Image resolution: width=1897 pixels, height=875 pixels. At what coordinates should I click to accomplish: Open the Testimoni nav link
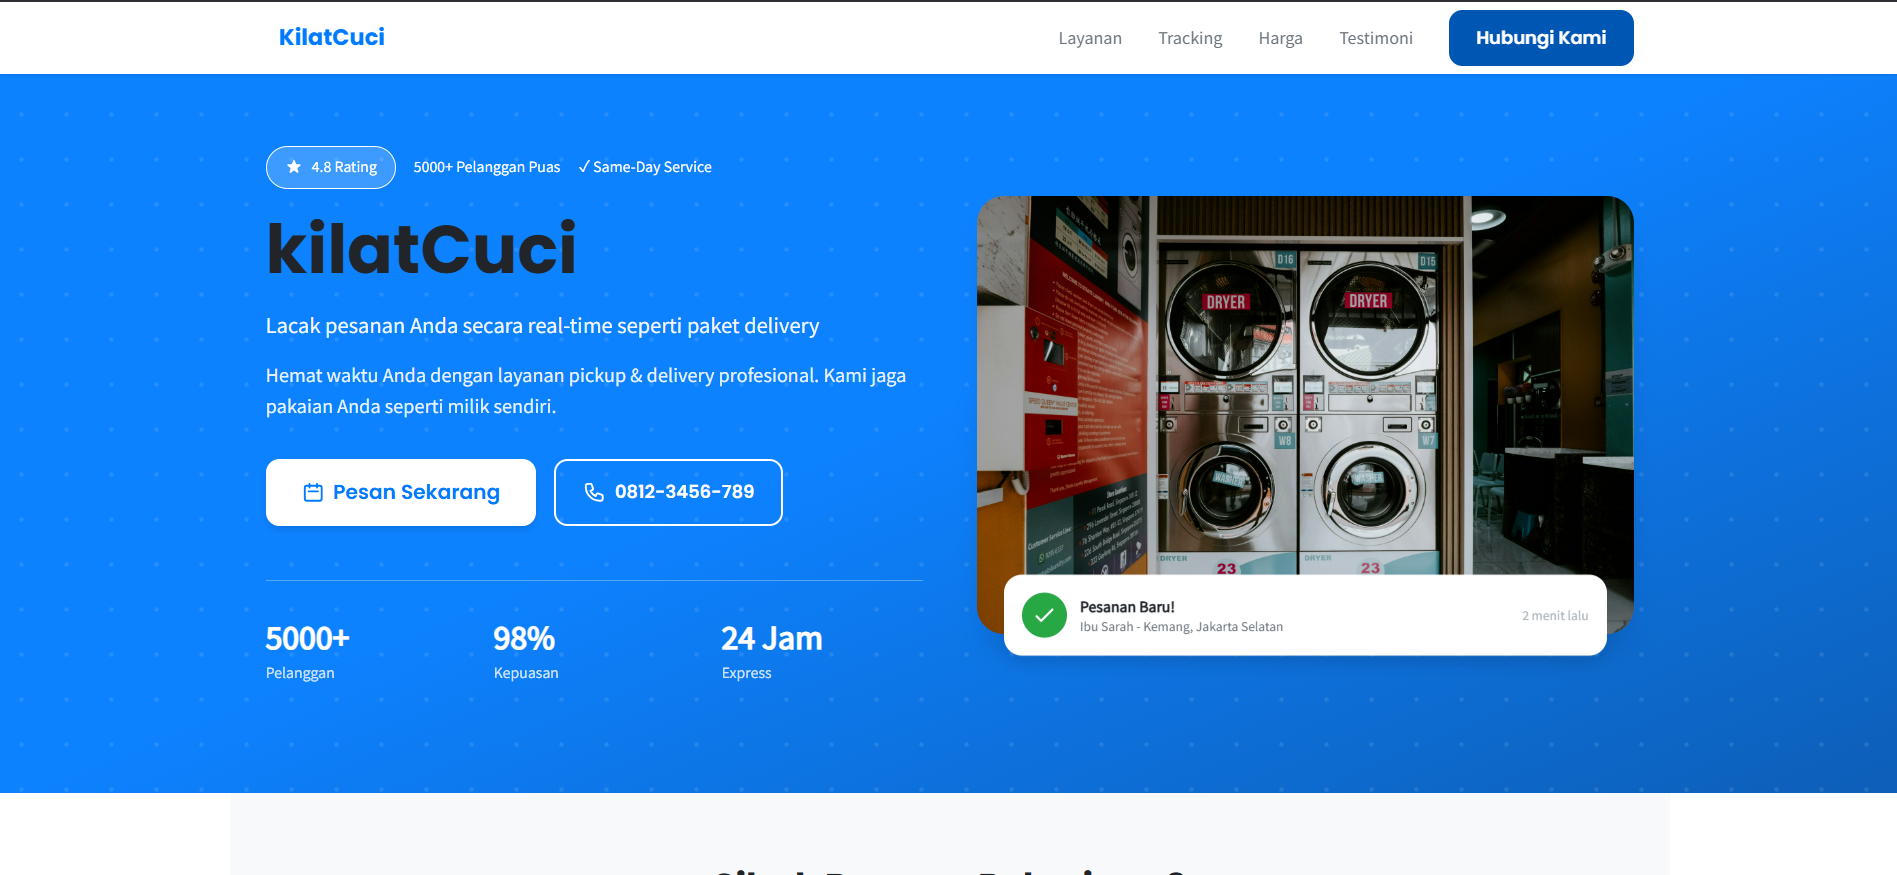1375,38
